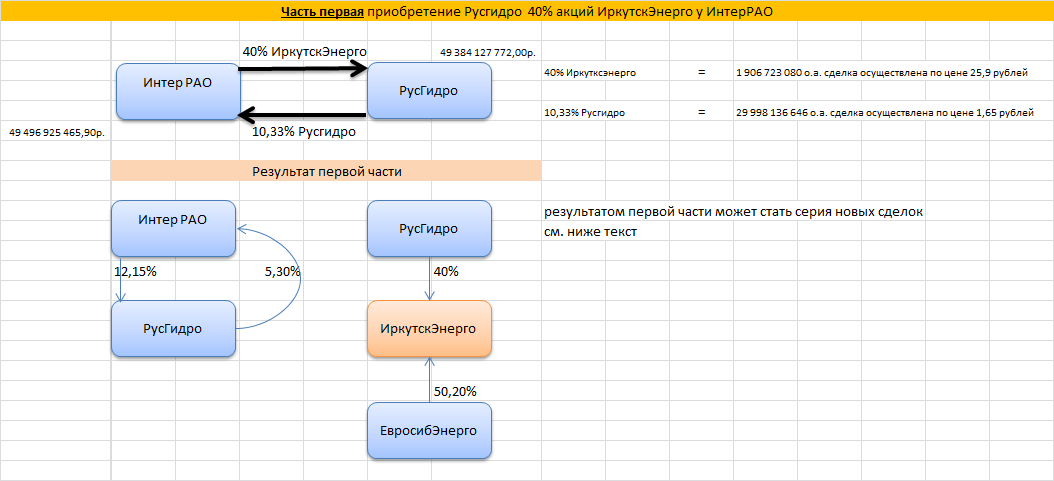Click the "40% ИркутскЭнерго" label above the thick arrow
1054x481 pixels.
click(x=305, y=52)
